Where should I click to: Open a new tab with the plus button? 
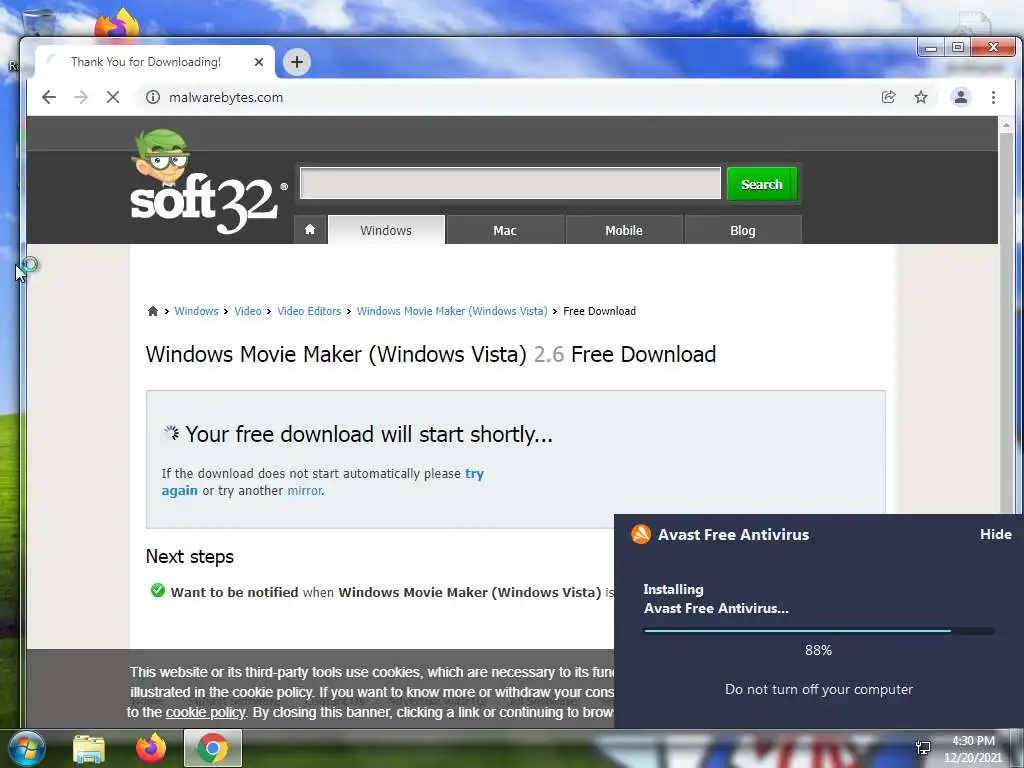296,62
